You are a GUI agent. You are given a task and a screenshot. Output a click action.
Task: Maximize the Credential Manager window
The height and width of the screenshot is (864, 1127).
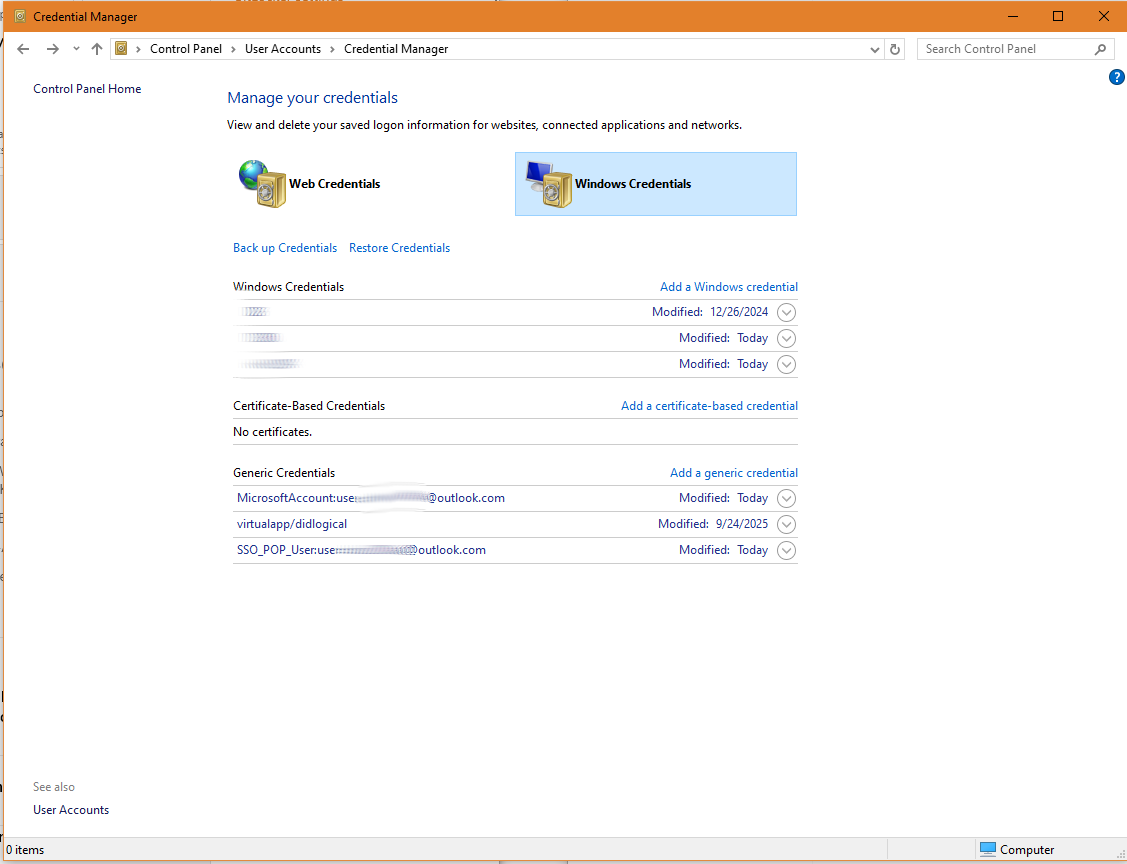(x=1058, y=16)
